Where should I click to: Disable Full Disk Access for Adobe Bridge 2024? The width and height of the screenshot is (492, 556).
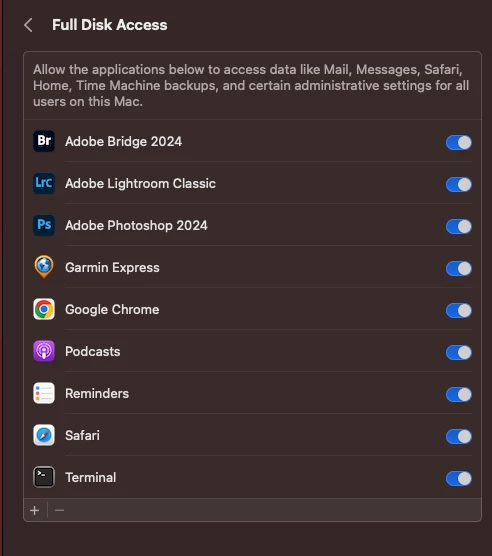[x=459, y=143]
